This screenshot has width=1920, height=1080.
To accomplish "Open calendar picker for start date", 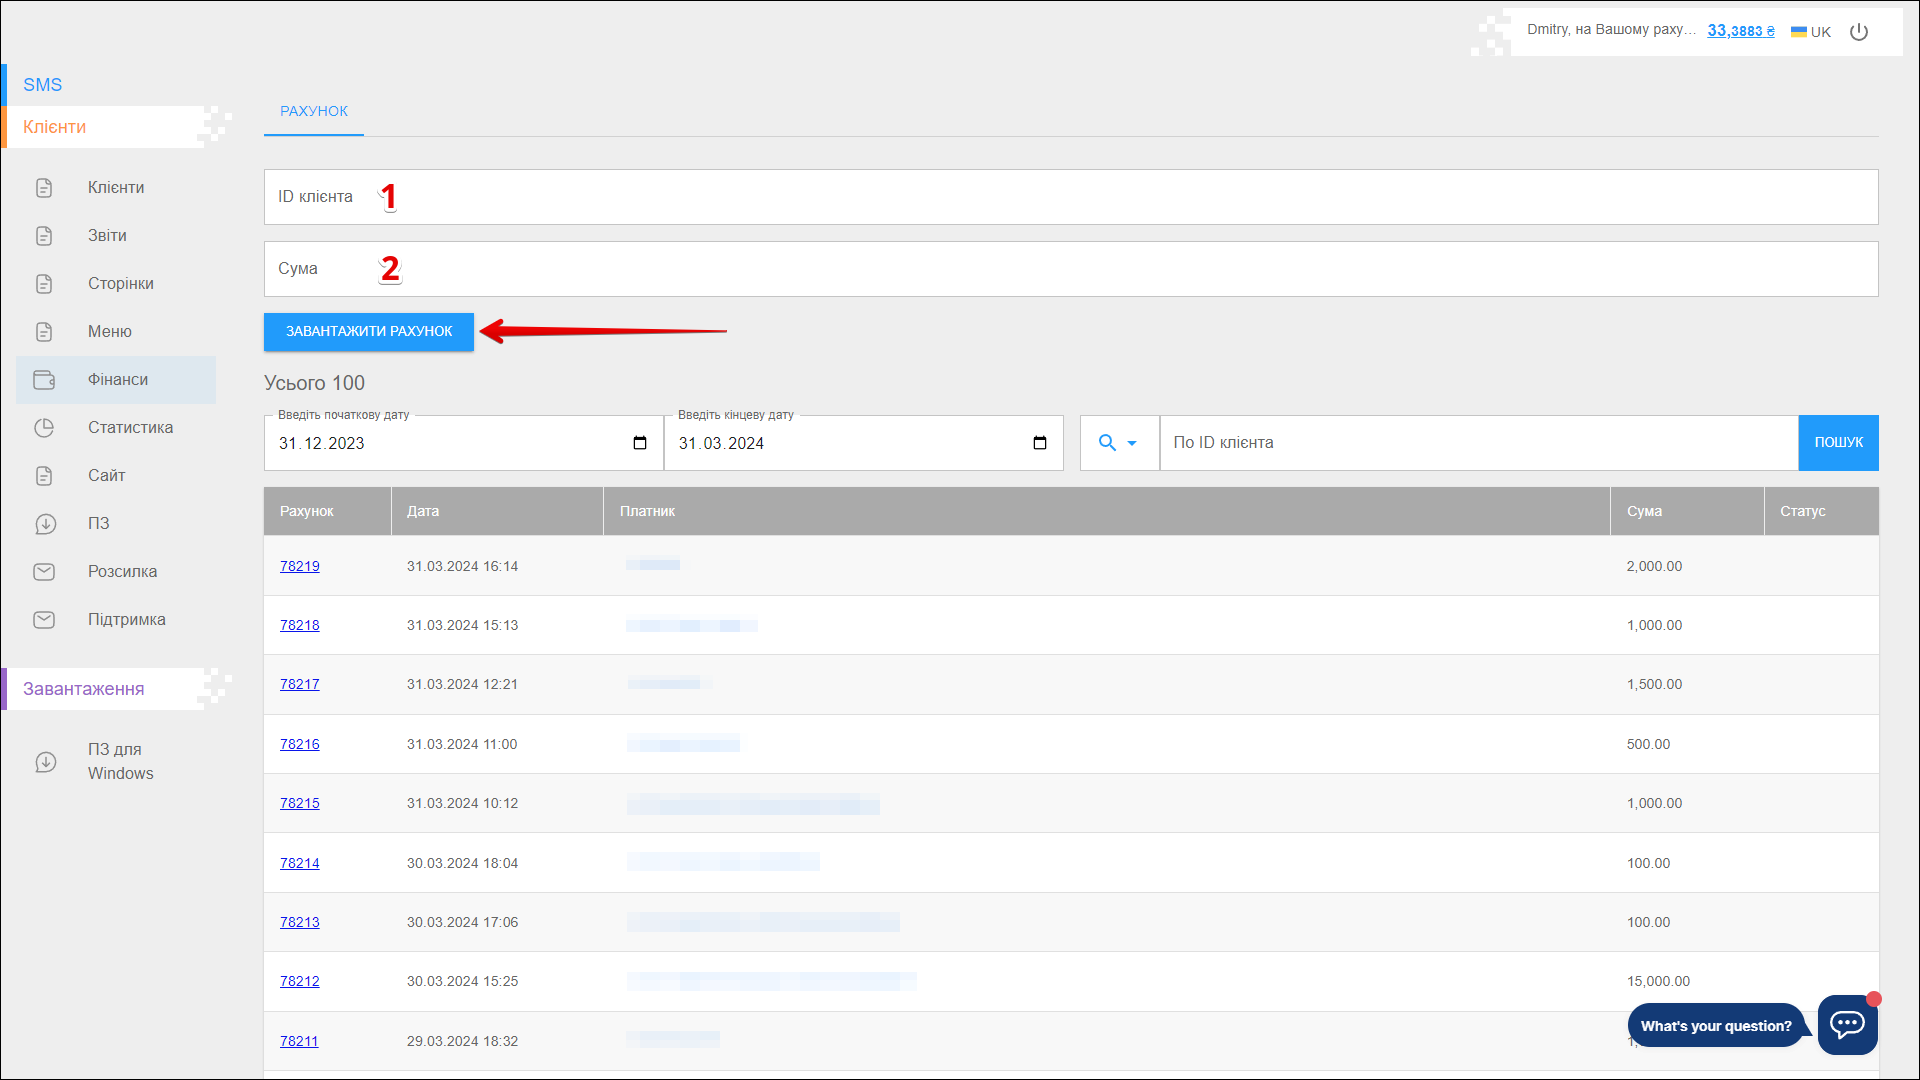I will pyautogui.click(x=640, y=443).
